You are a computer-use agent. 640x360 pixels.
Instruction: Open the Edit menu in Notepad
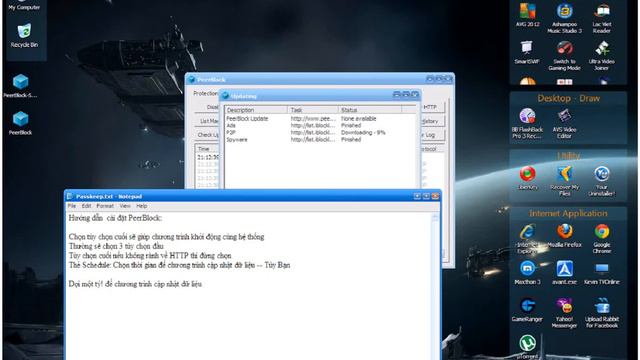click(86, 206)
